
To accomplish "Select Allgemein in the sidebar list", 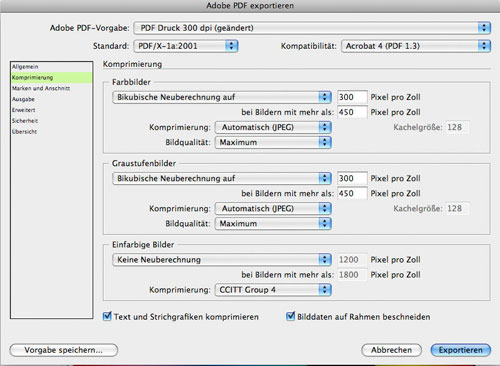I will click(x=52, y=67).
